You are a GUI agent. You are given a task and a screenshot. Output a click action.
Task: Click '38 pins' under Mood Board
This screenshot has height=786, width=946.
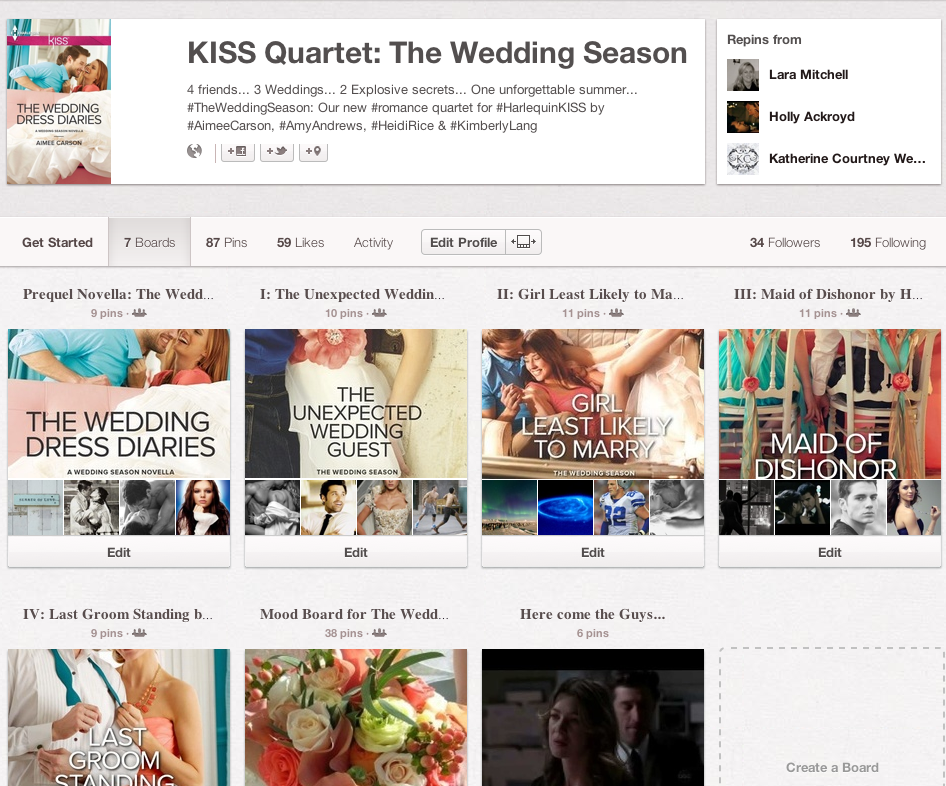(343, 633)
